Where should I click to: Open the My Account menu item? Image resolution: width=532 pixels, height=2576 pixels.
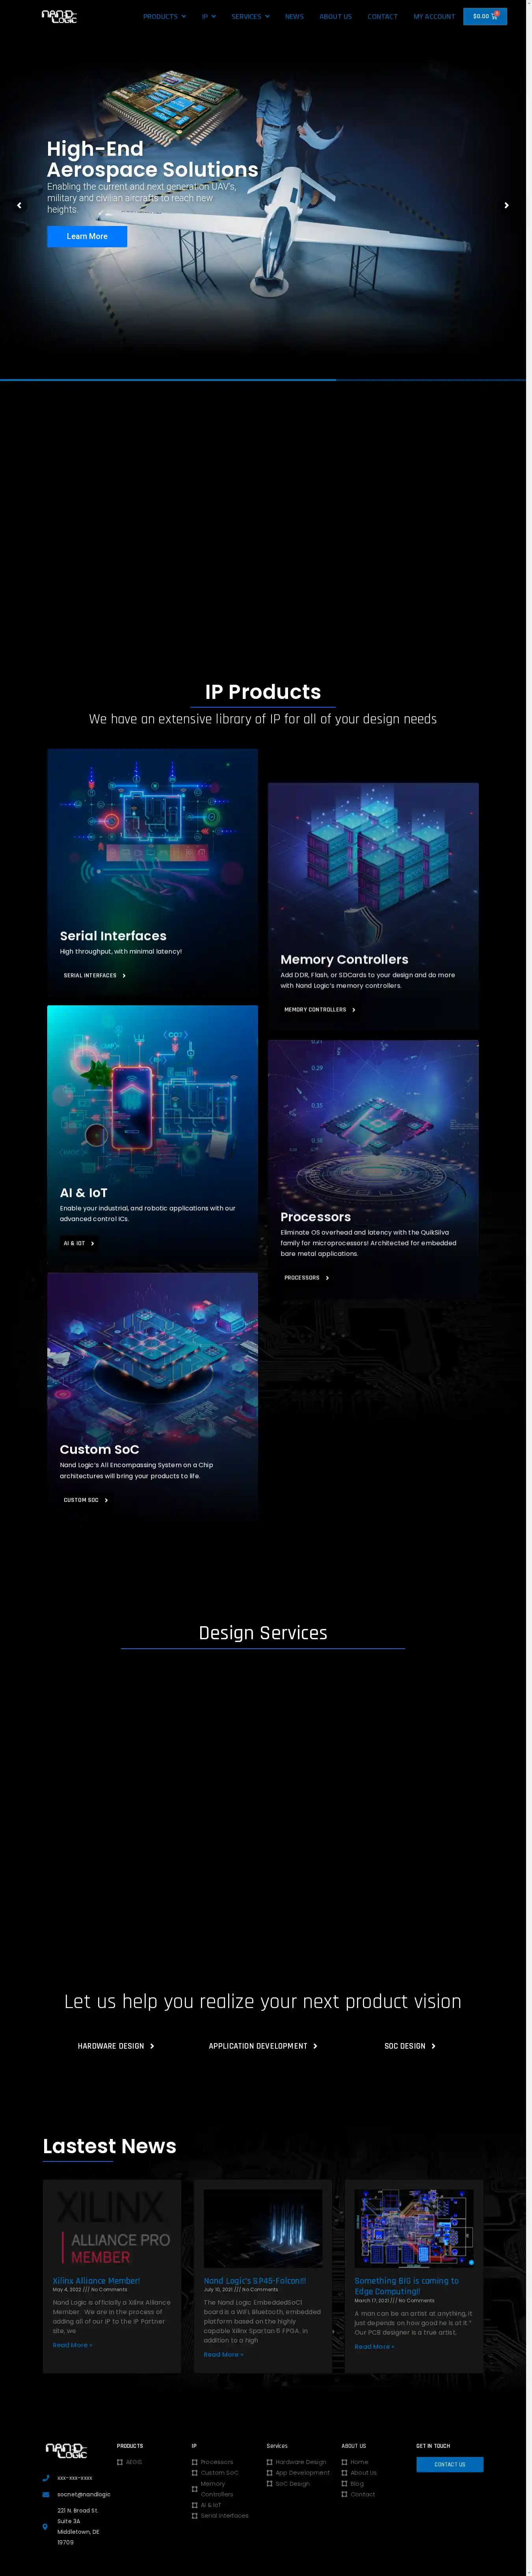[434, 16]
